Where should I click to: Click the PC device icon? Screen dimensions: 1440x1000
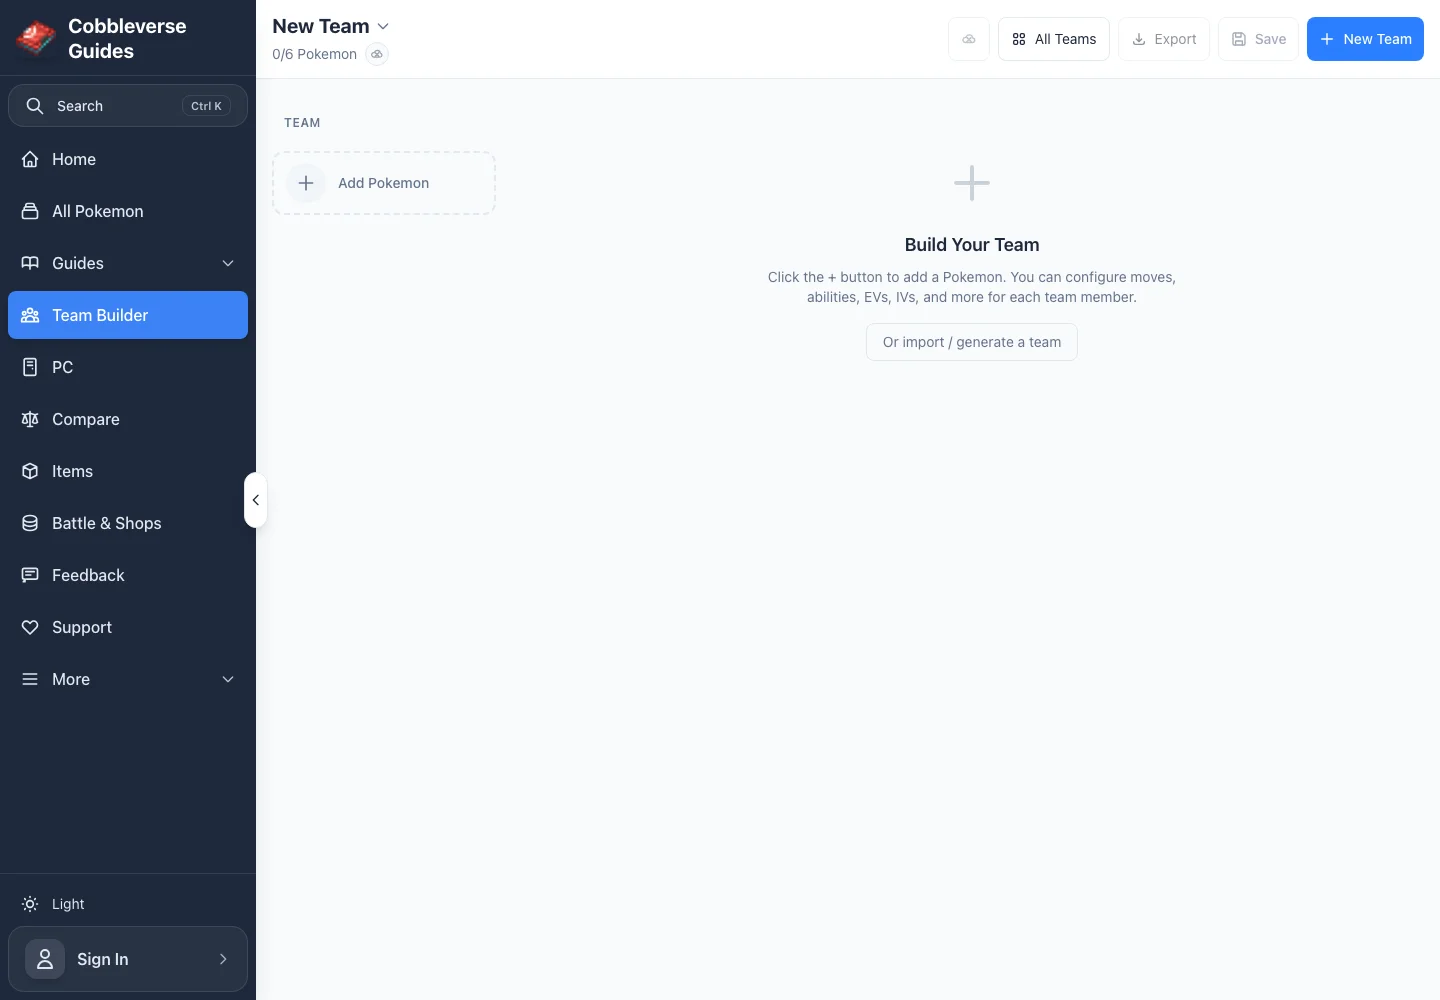30,367
